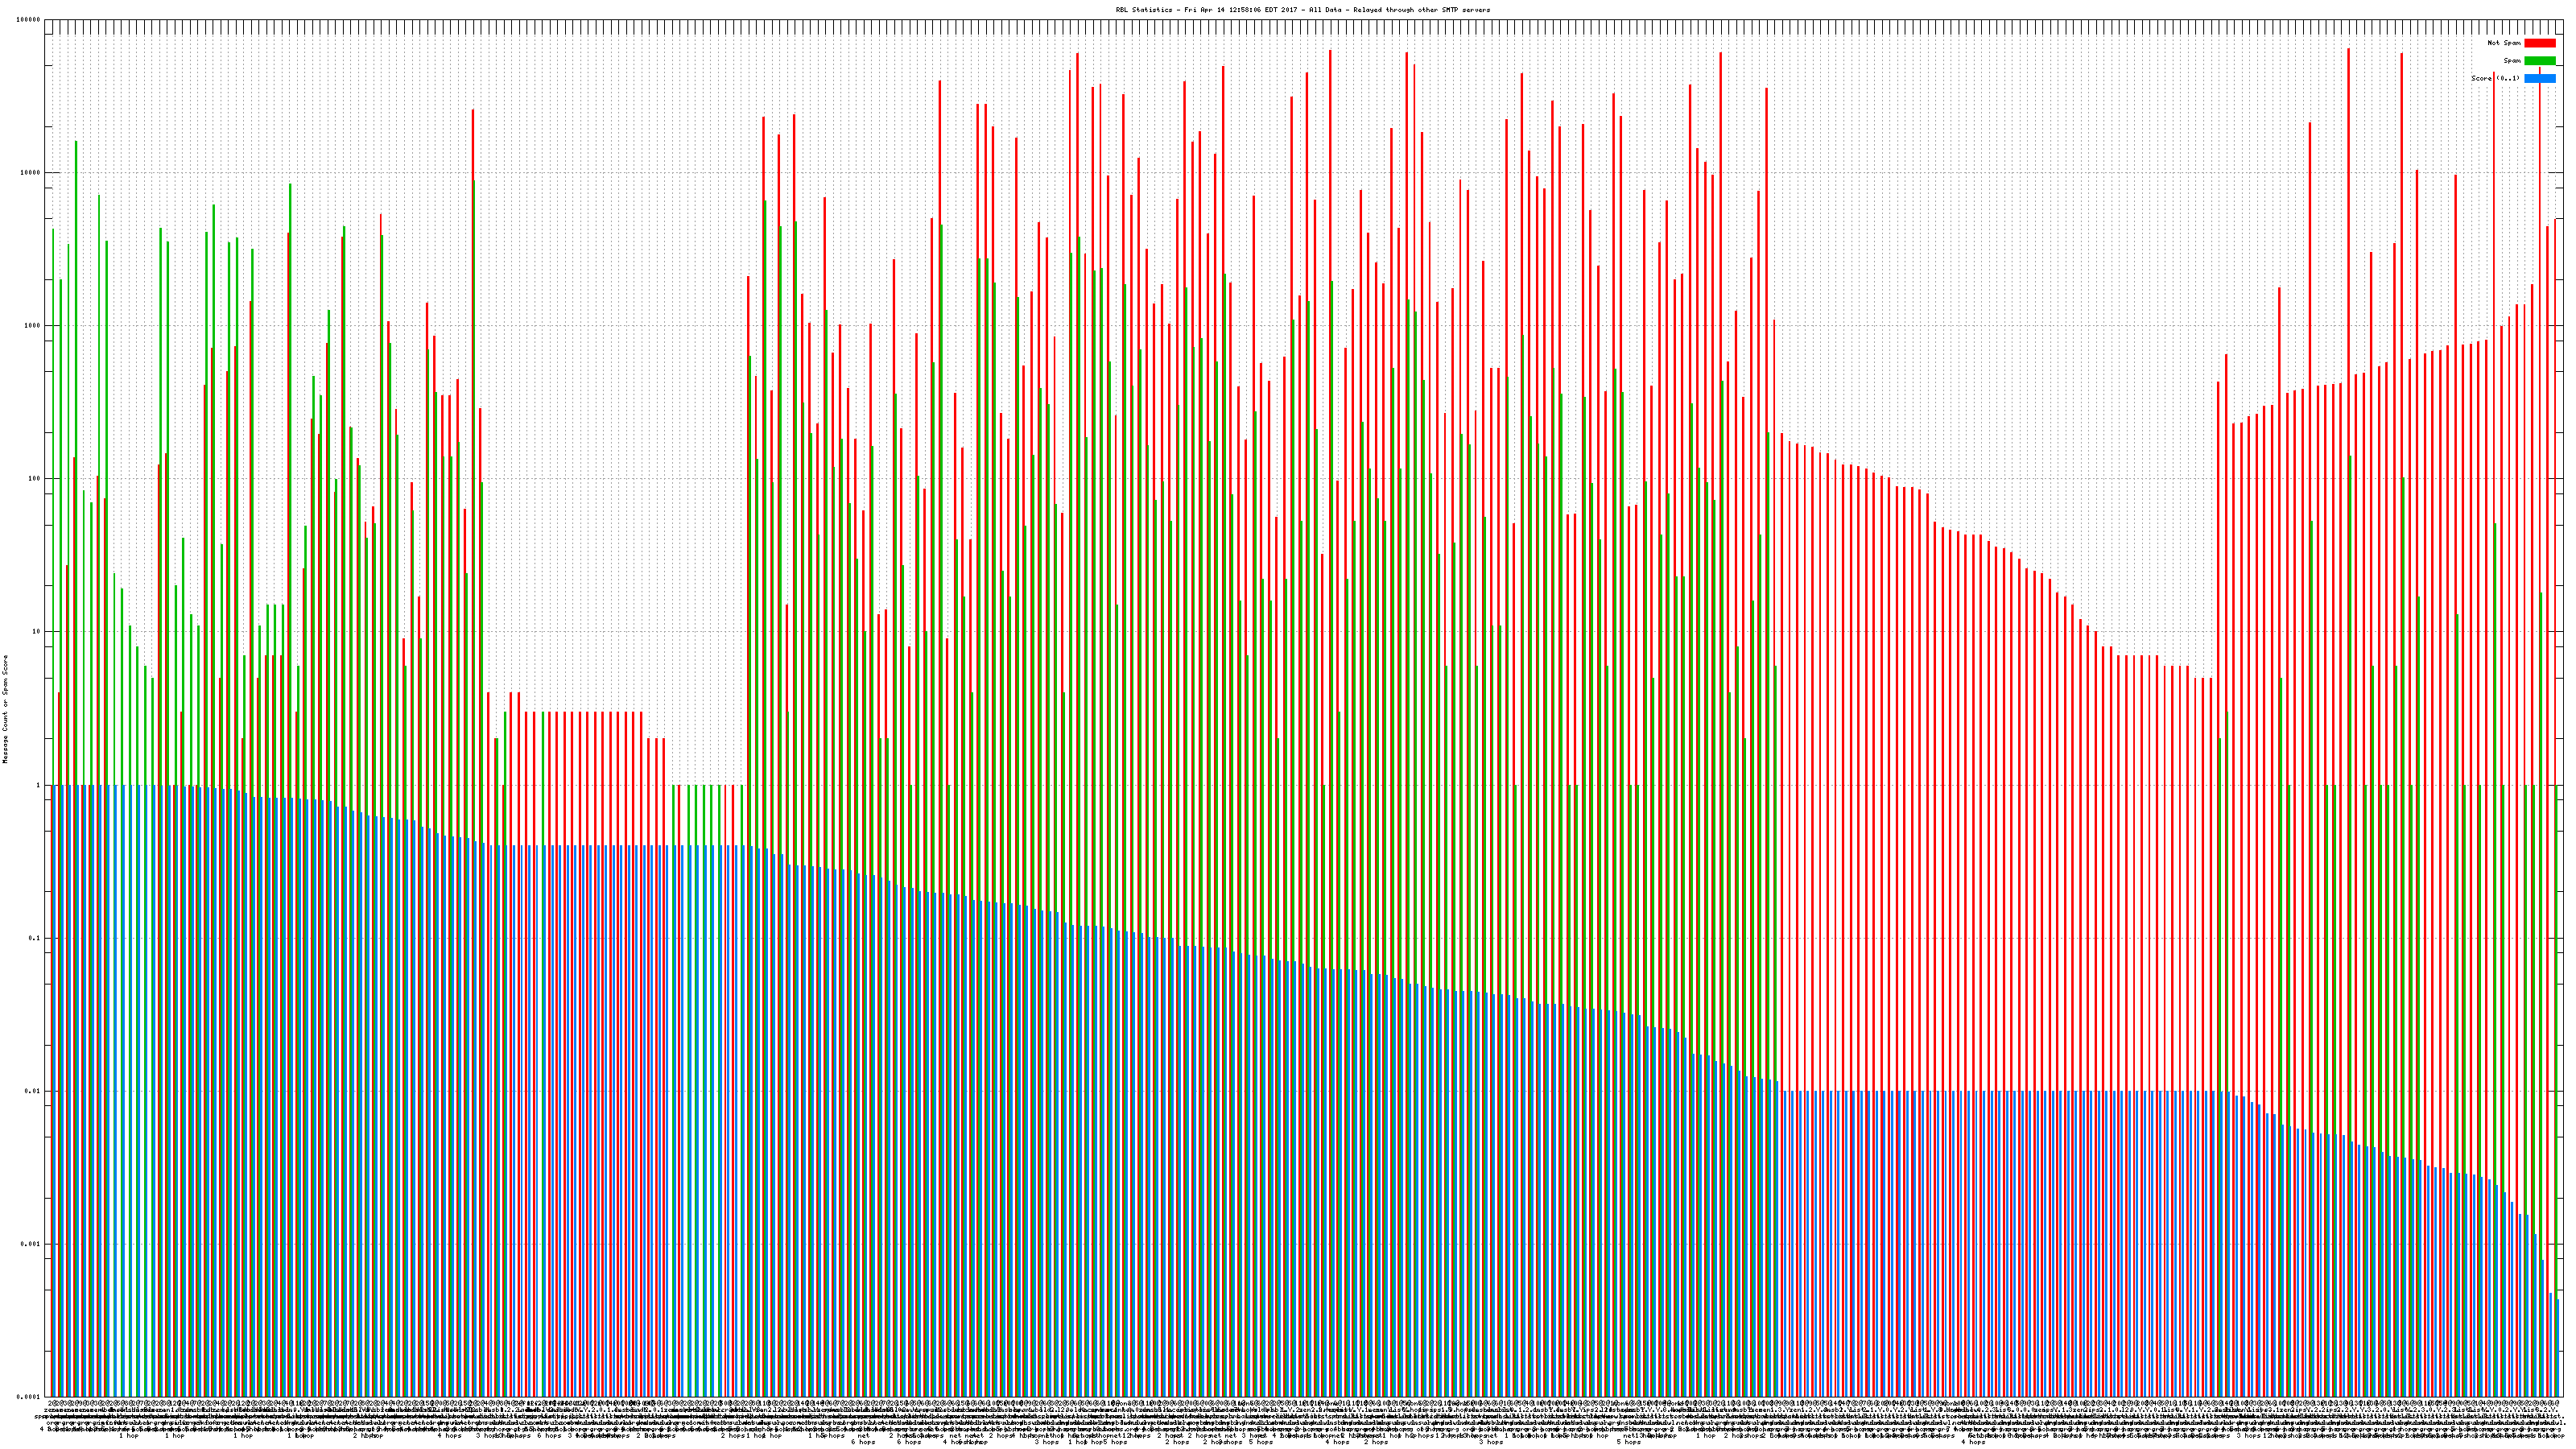Click the 0.0001 y-axis tick label
The image size is (2576, 1449).
pos(30,1397)
